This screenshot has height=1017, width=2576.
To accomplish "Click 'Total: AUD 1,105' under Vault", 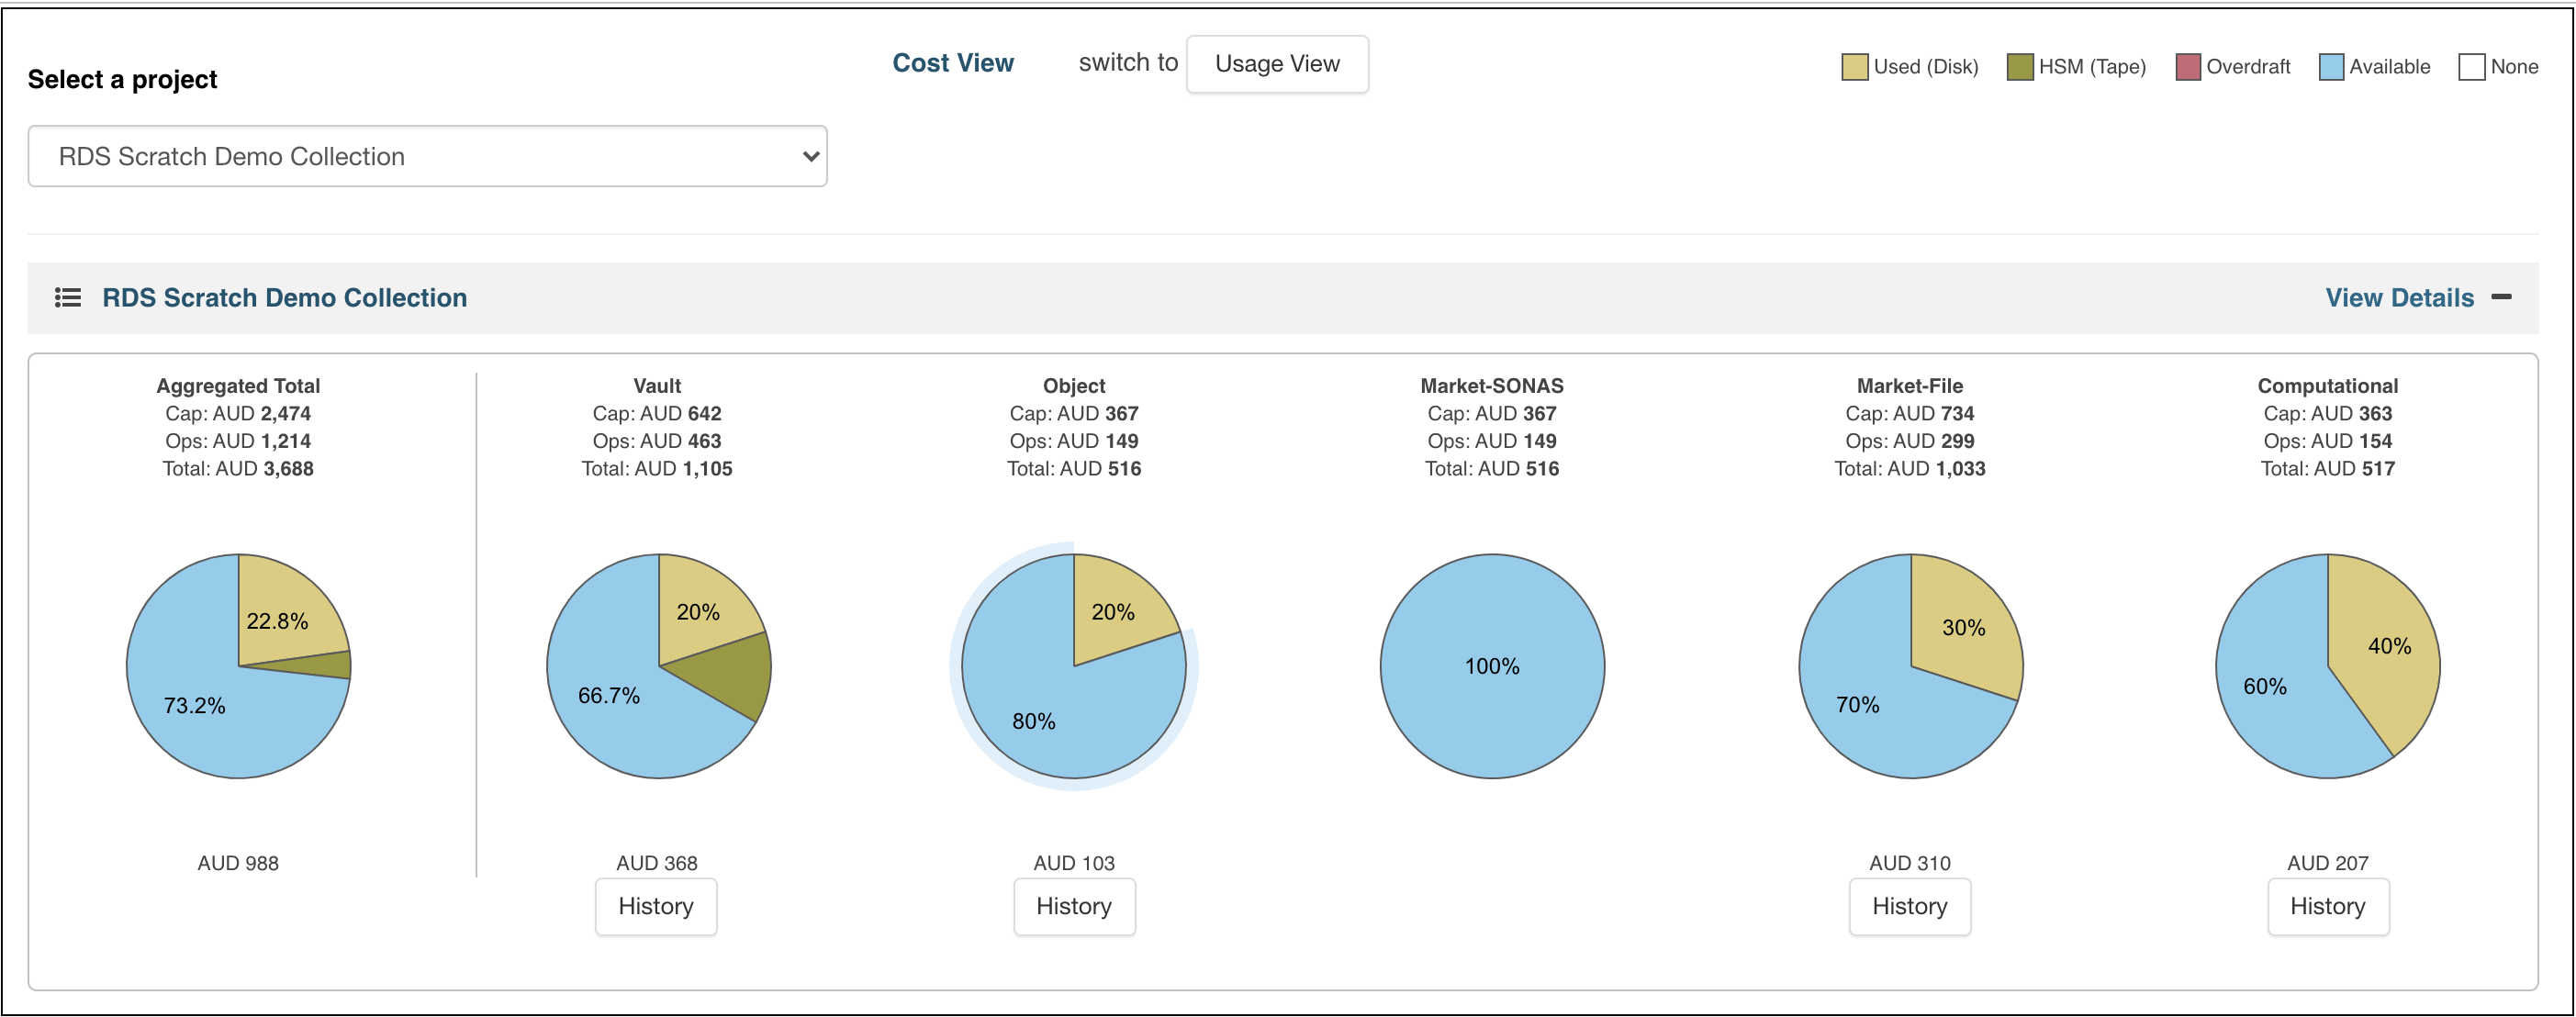I will 657,469.
